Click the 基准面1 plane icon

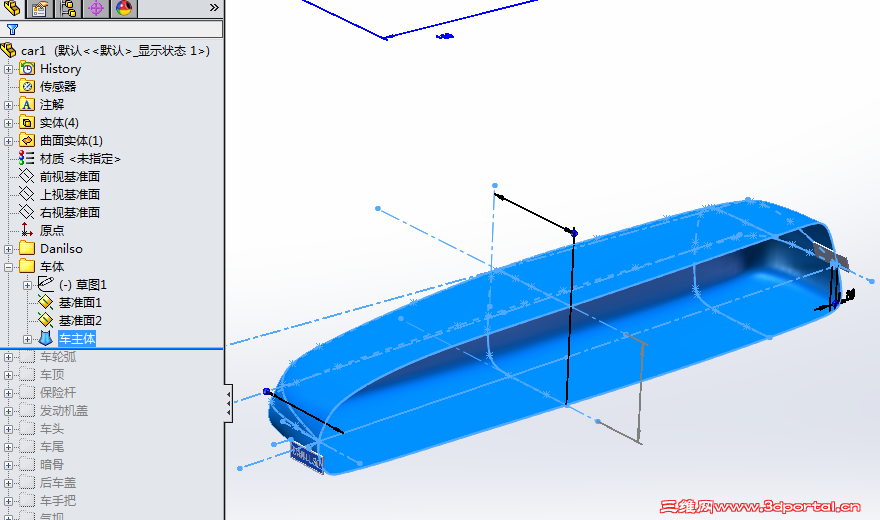[x=45, y=302]
